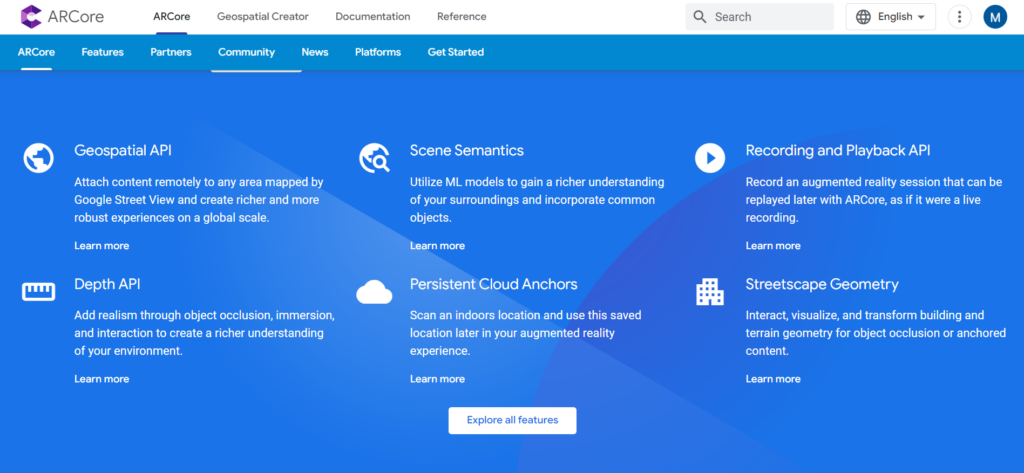
Task: Click the Depth API ruler icon
Action: pyautogui.click(x=38, y=292)
